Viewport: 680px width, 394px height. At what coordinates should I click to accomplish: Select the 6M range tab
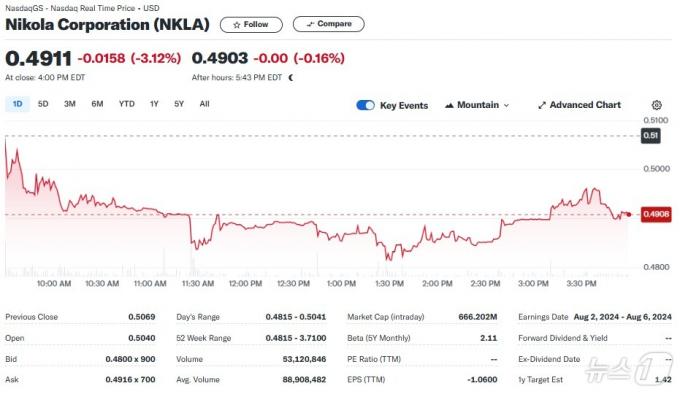(97, 104)
